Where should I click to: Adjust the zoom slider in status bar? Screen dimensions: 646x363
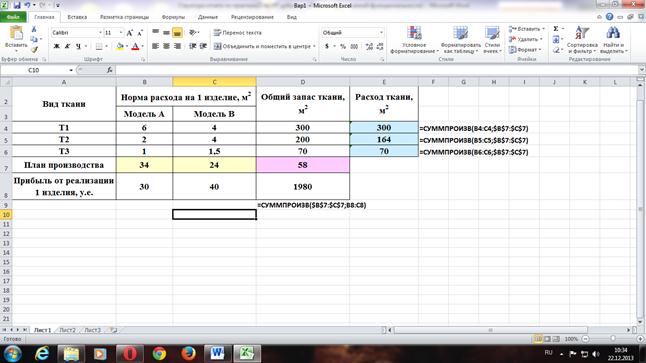[x=613, y=339]
